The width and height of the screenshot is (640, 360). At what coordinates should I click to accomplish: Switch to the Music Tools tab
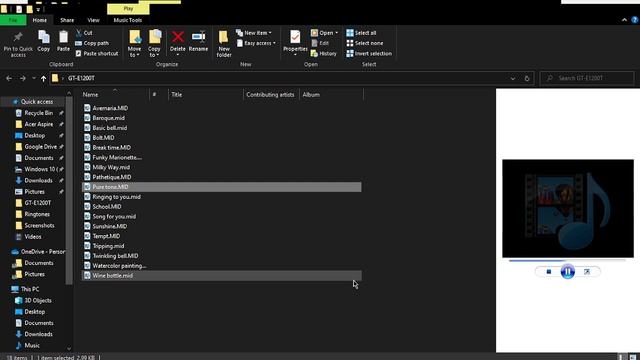pyautogui.click(x=128, y=20)
